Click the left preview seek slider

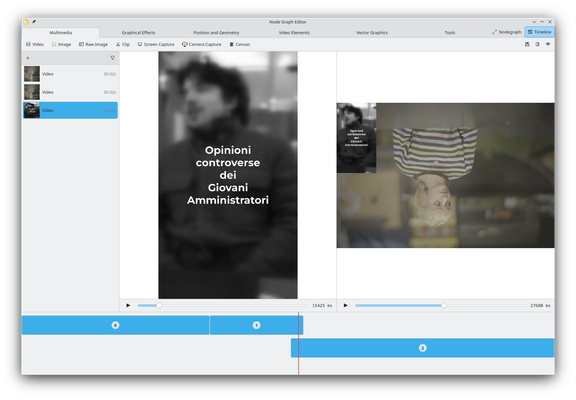coord(223,305)
